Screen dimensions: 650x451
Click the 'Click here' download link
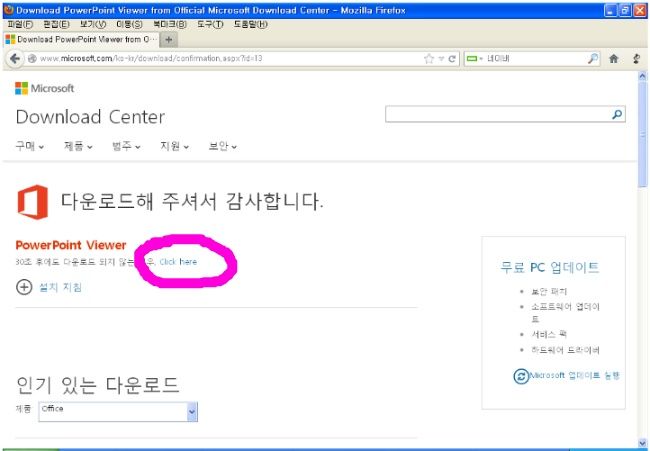pyautogui.click(x=178, y=262)
